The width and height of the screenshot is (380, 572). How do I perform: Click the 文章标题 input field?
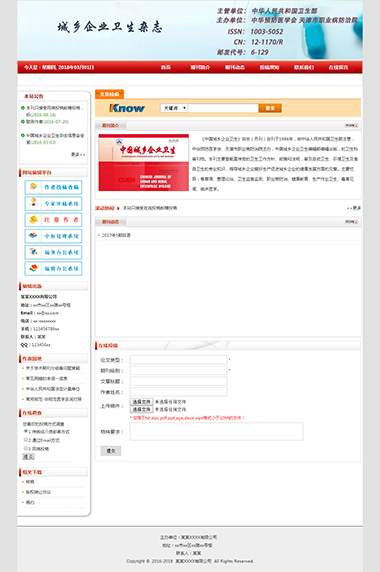coord(179,381)
